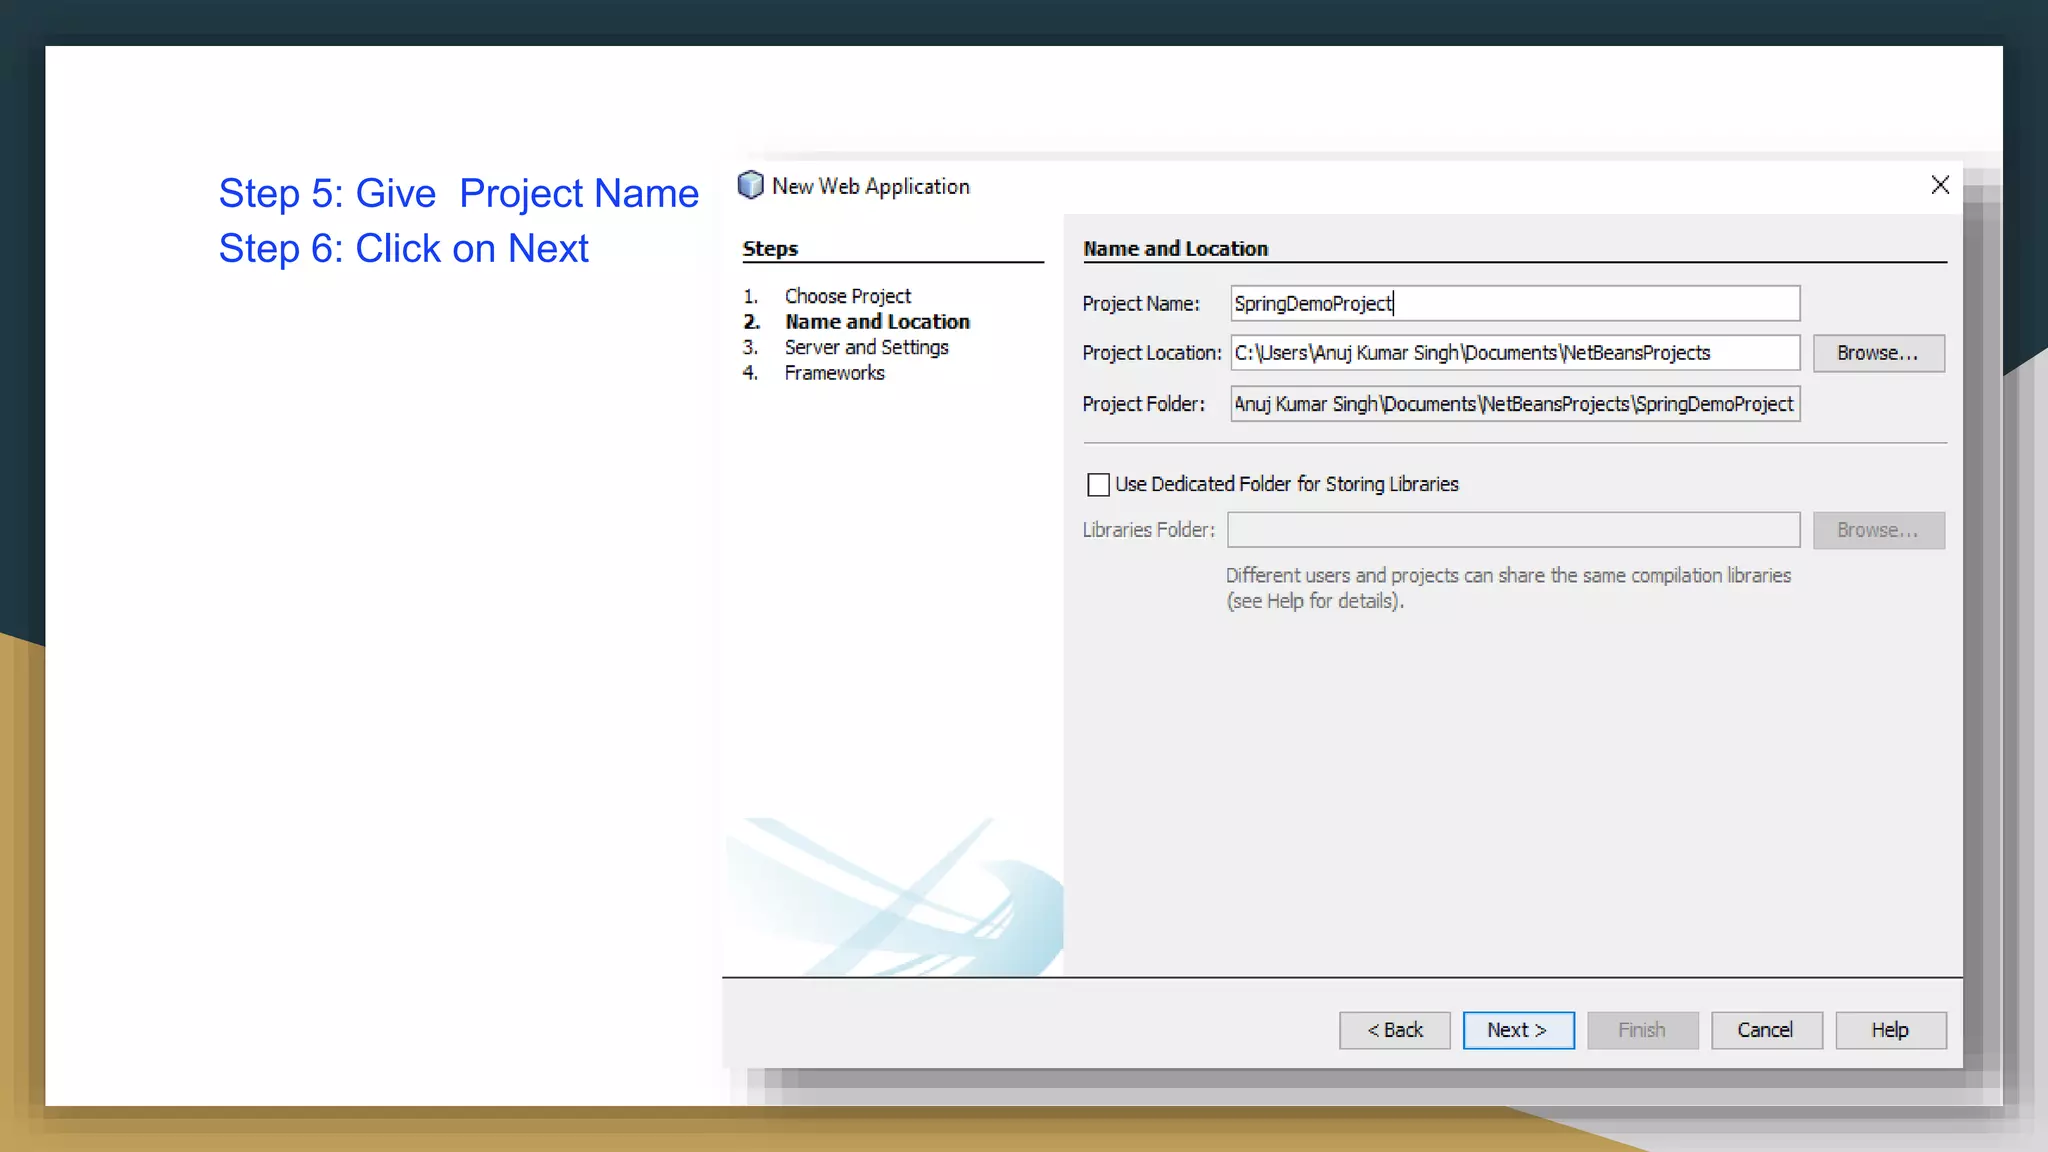This screenshot has width=2048, height=1152.
Task: Click the Libraries Folder text field
Action: pyautogui.click(x=1513, y=530)
